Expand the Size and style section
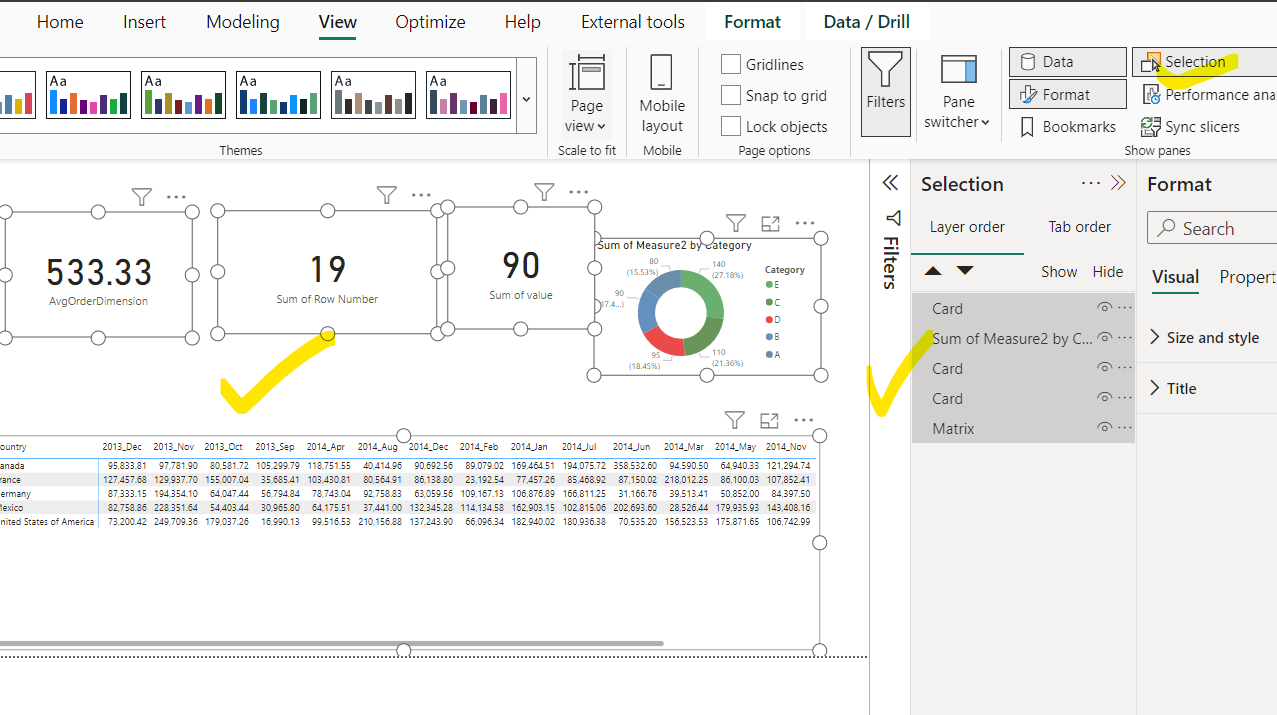This screenshot has height=715, width=1277. coord(1207,338)
